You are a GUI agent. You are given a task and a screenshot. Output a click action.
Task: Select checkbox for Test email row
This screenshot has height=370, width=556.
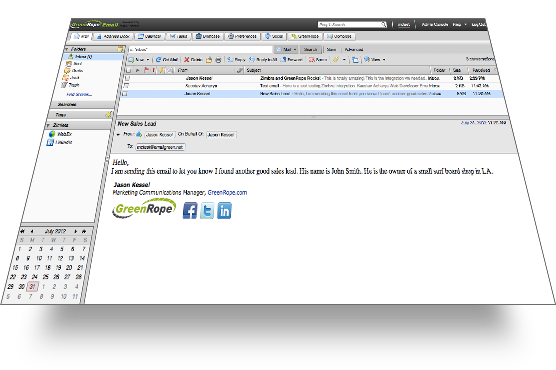pyautogui.click(x=127, y=85)
